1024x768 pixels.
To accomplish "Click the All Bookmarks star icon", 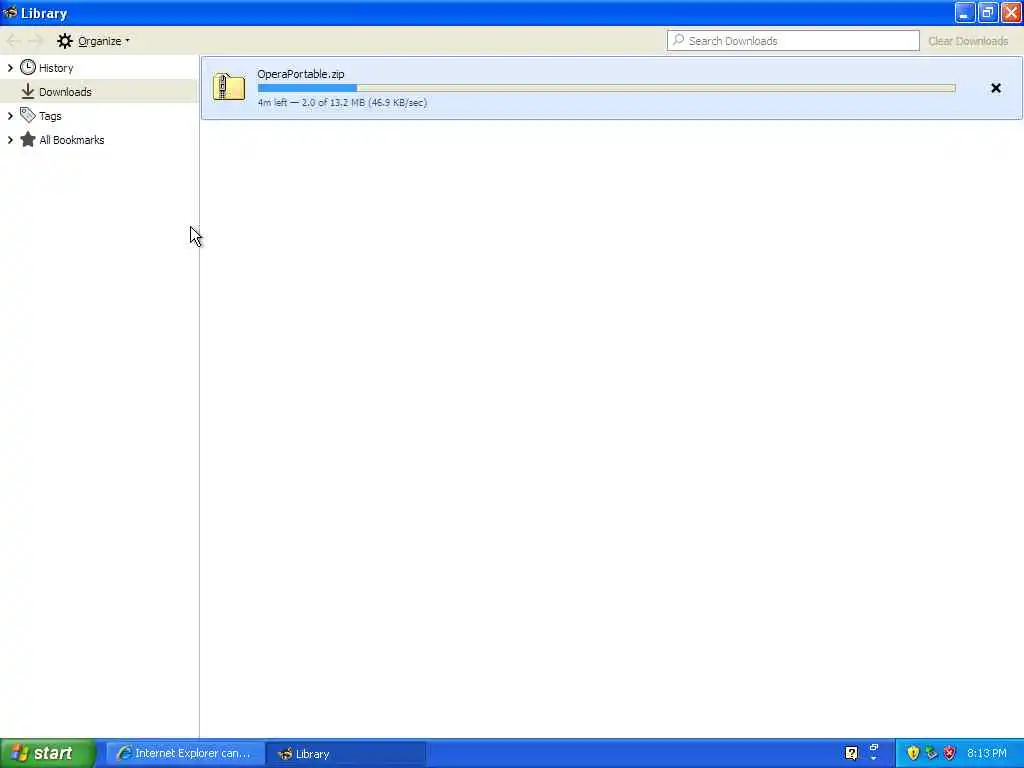I will click(27, 140).
